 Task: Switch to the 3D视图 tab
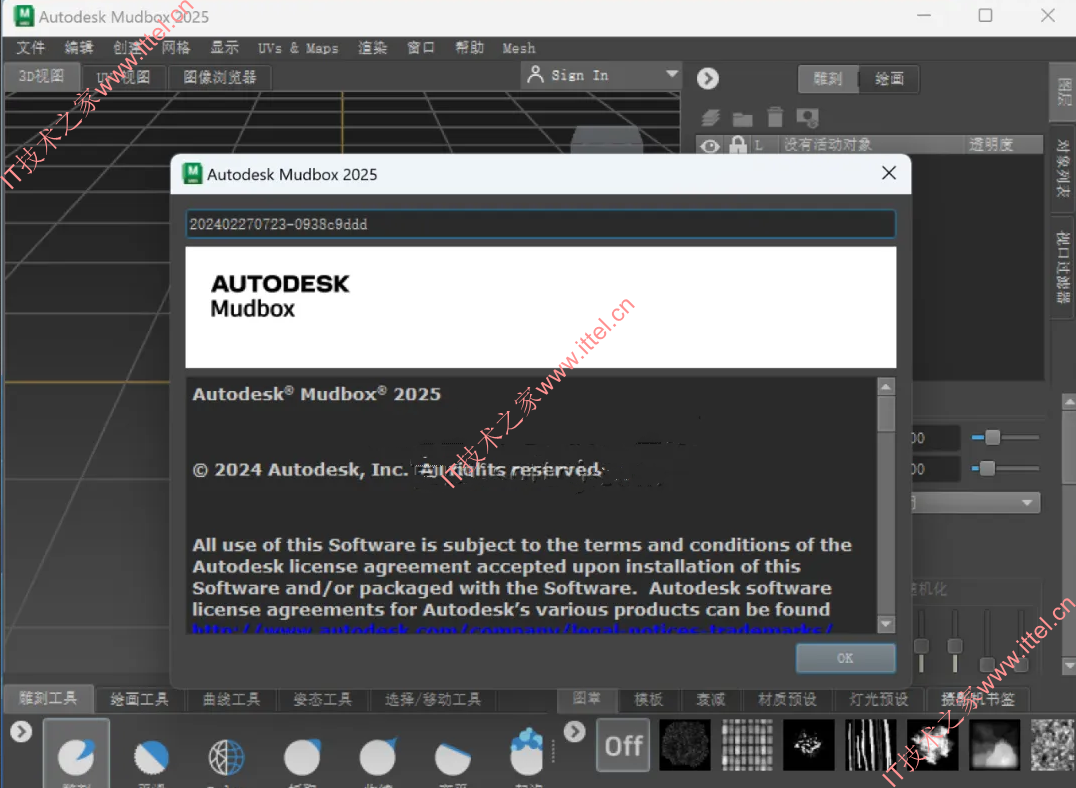point(41,76)
